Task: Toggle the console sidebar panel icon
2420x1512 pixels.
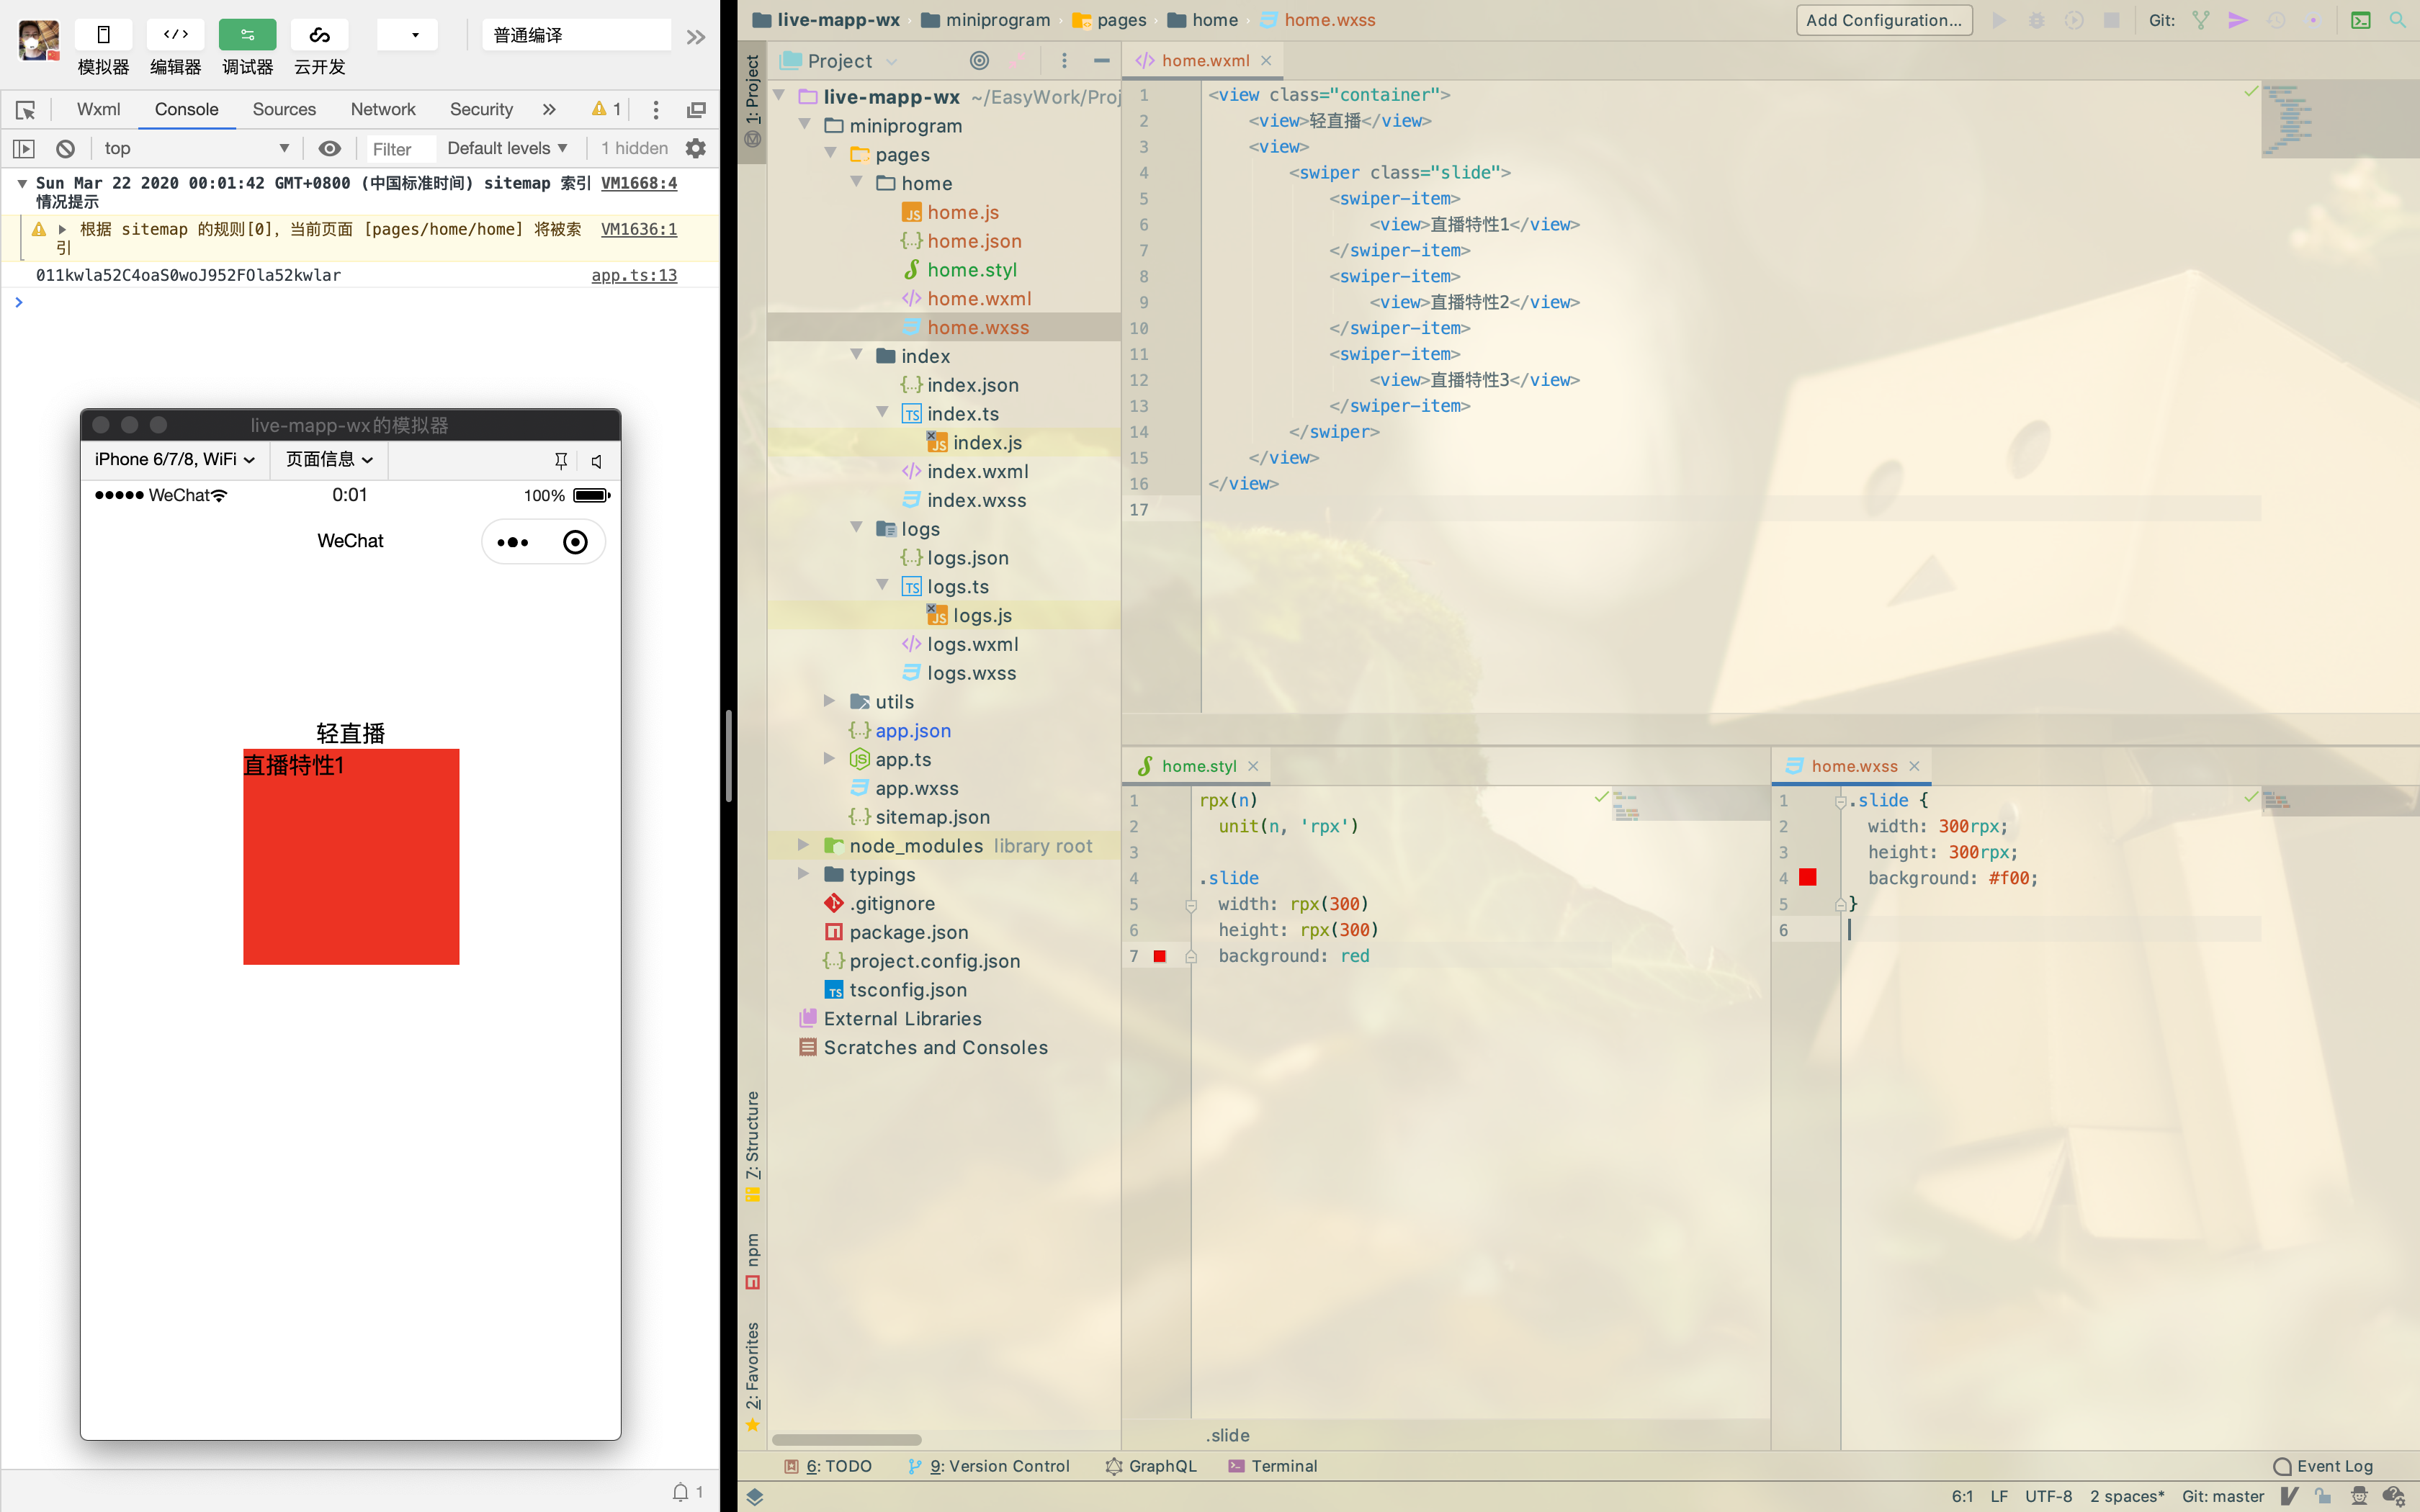Action: coord(24,149)
